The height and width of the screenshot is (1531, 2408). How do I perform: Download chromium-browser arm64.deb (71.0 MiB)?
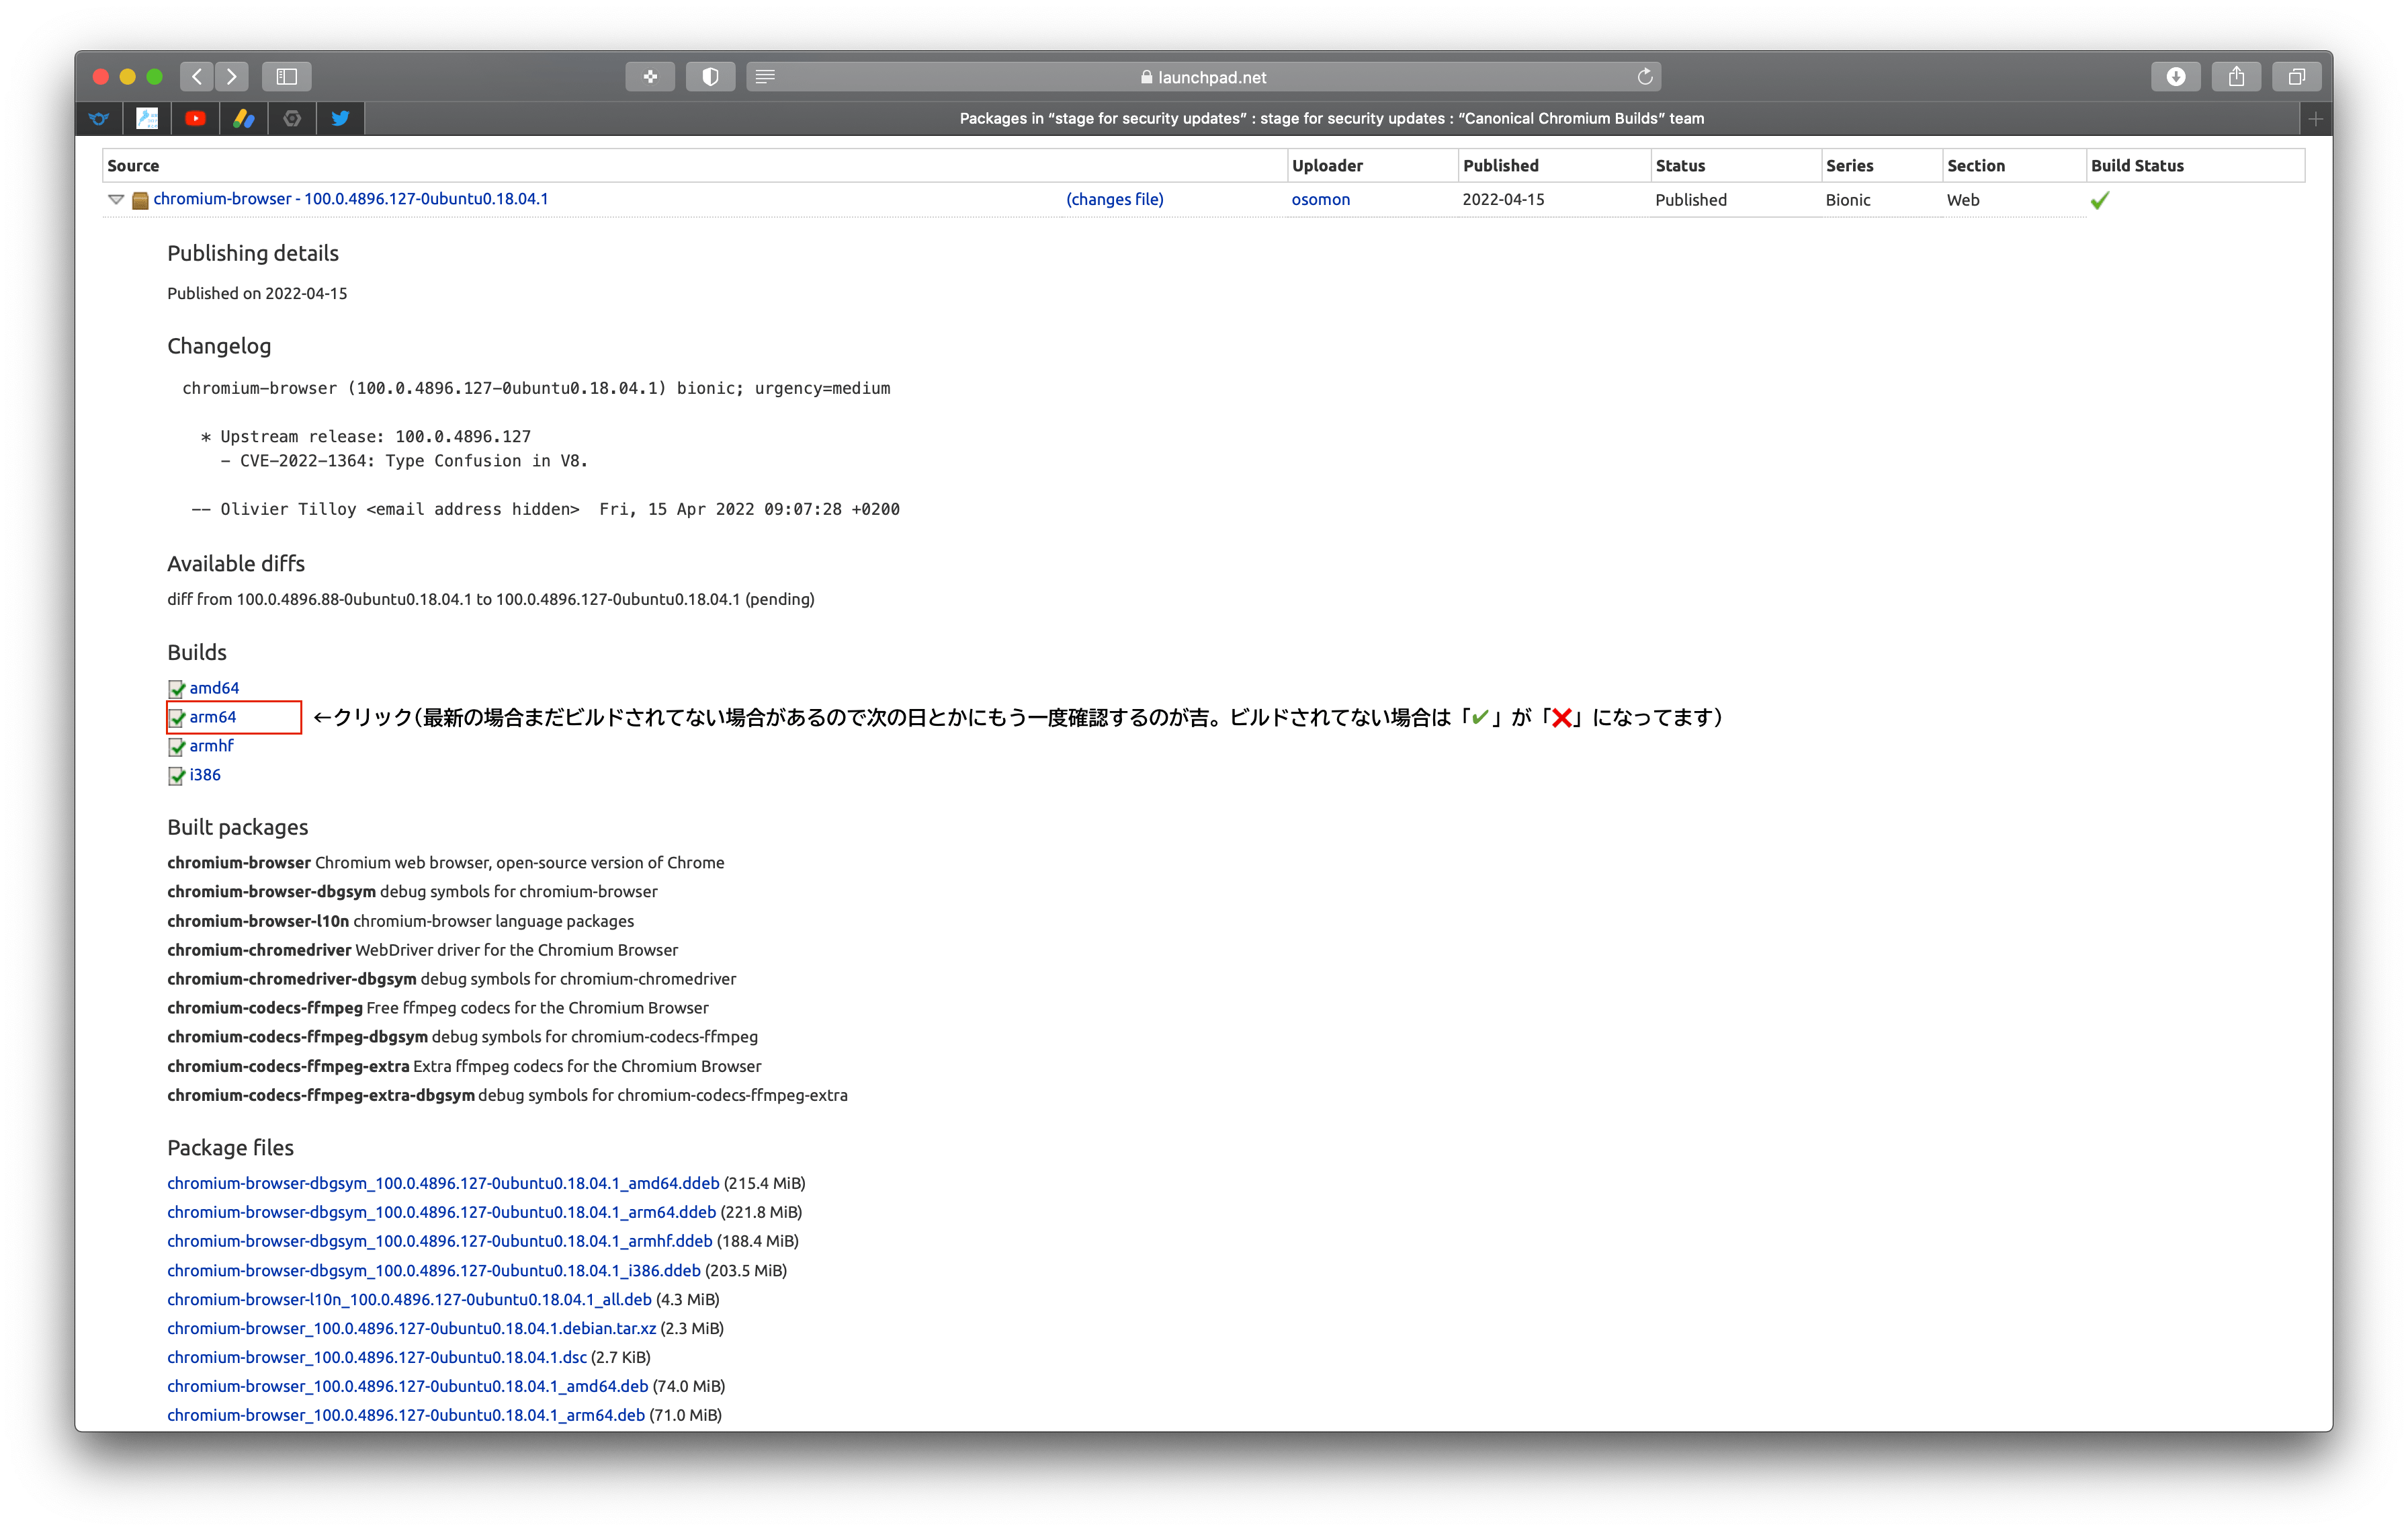click(406, 1416)
